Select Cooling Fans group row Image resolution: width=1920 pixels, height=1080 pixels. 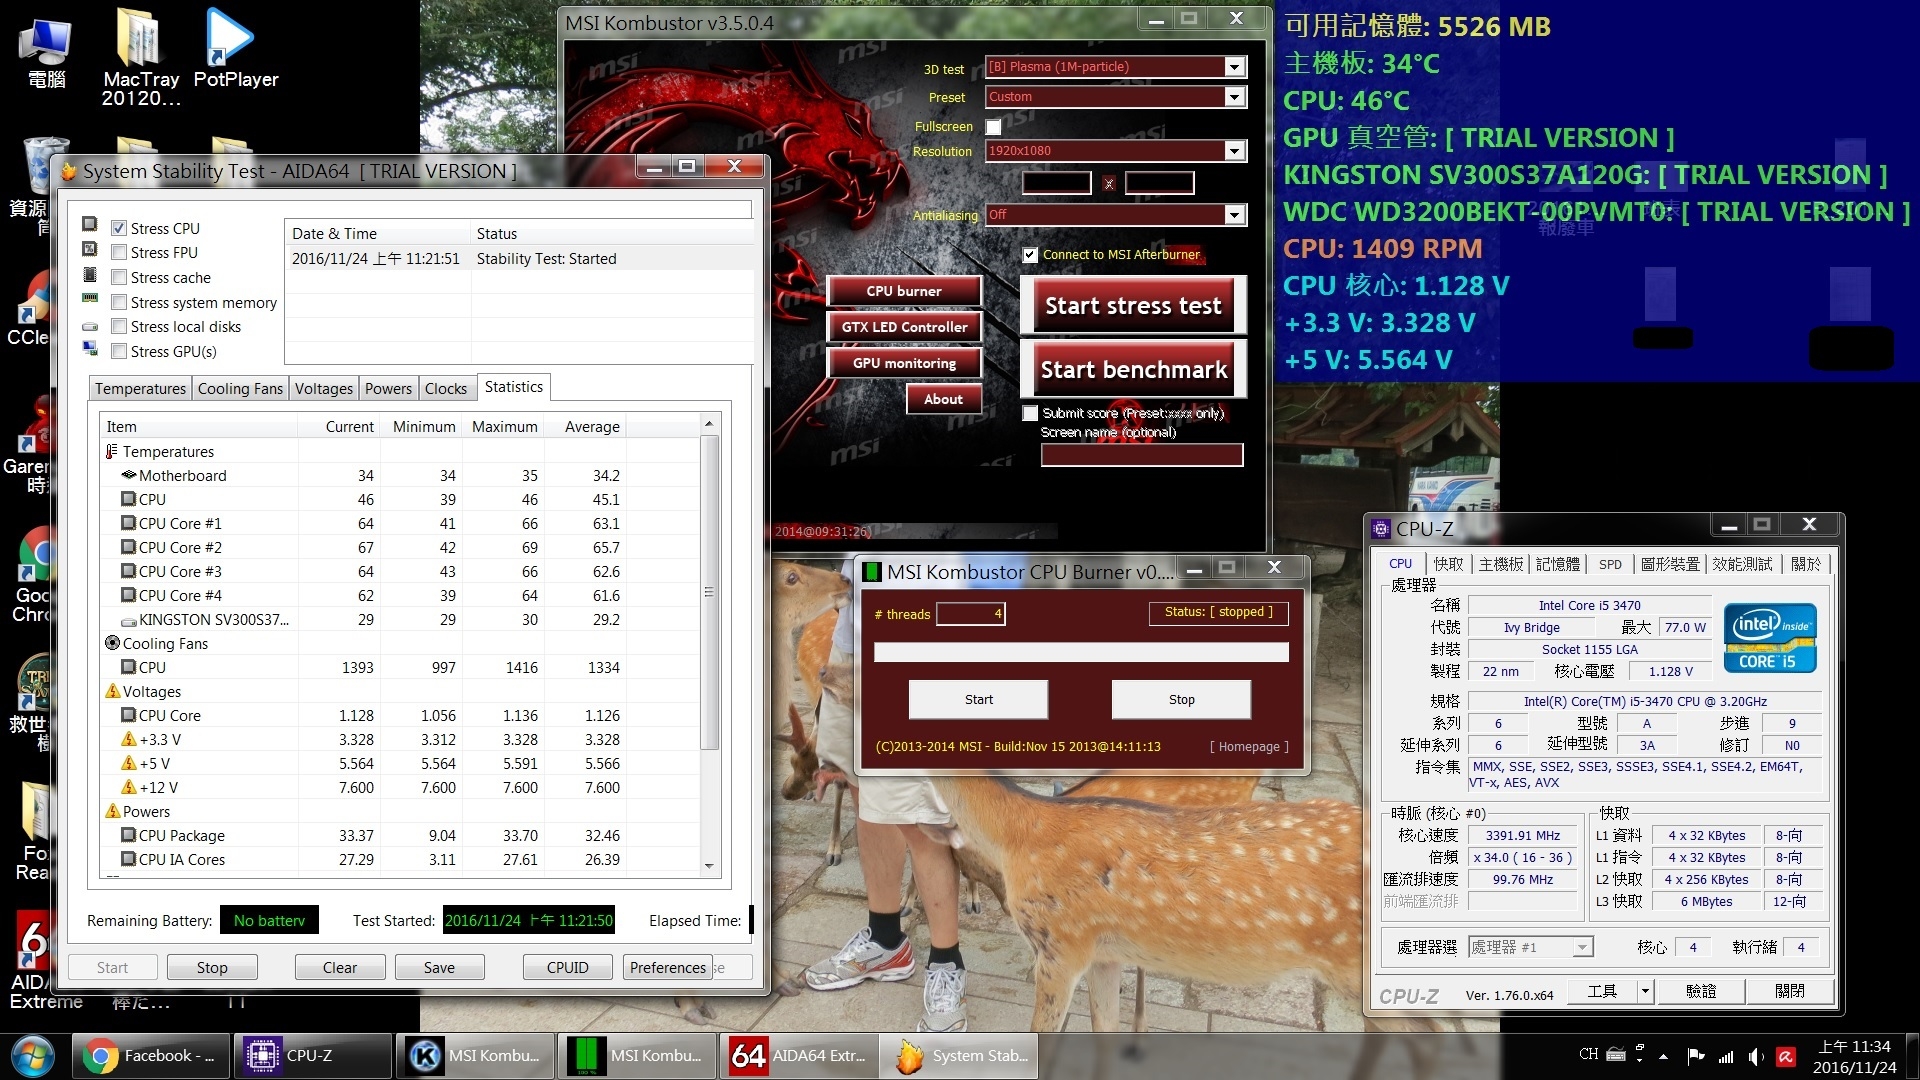point(165,644)
